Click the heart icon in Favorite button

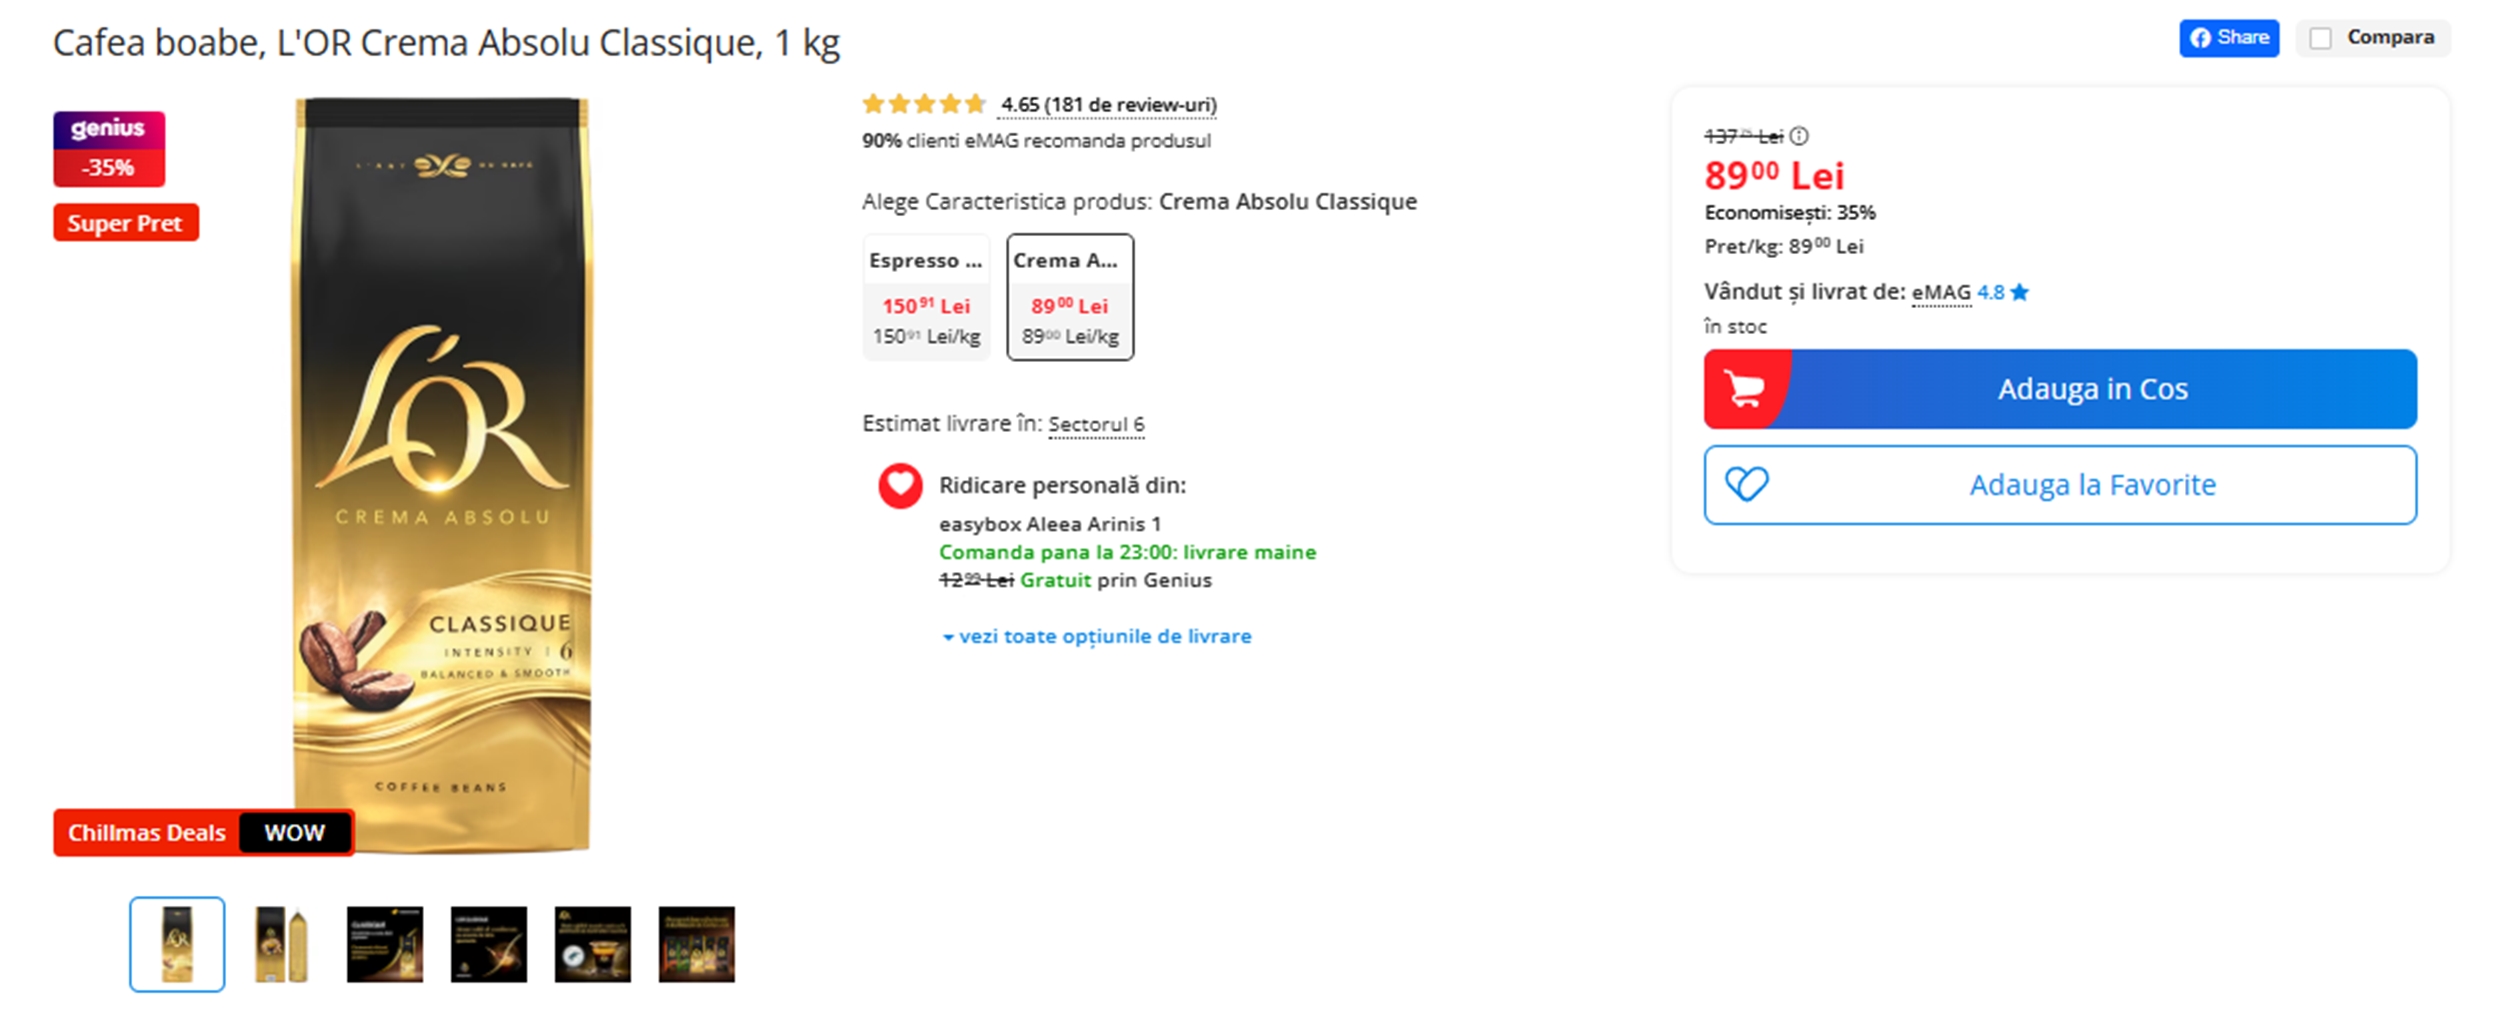pyautogui.click(x=1746, y=485)
